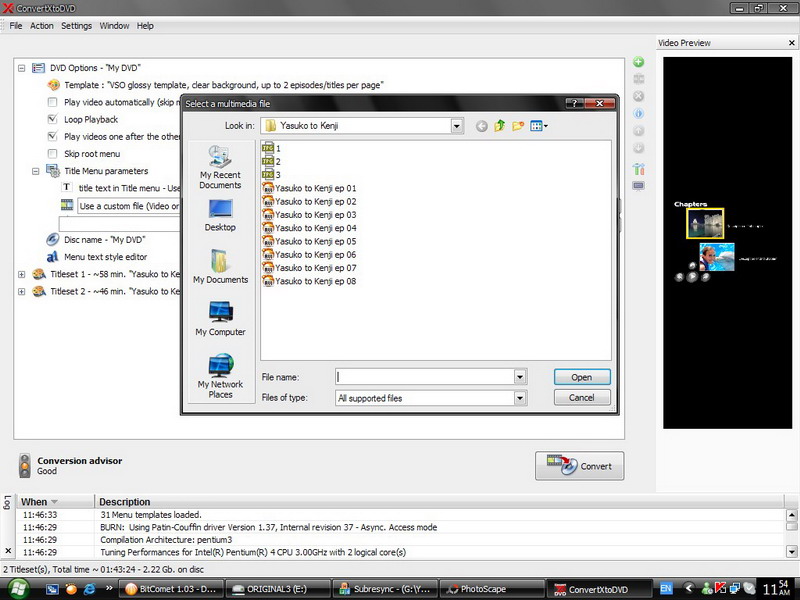
Task: Enable the Skip root menu checkbox
Action: (x=52, y=154)
